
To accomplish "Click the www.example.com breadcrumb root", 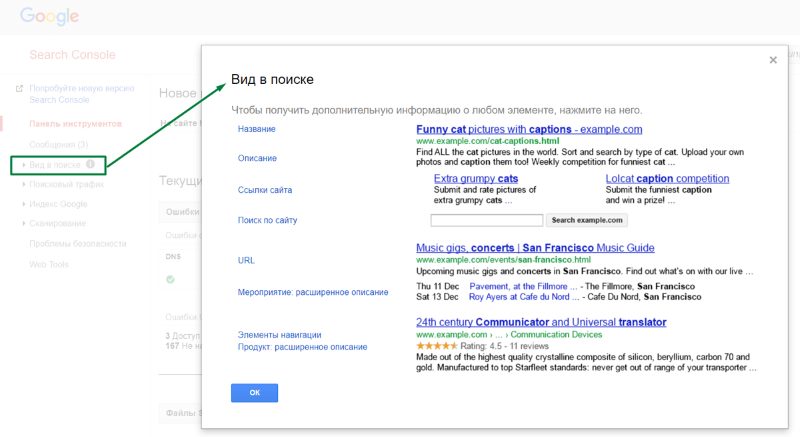I will pyautogui.click(x=452, y=335).
